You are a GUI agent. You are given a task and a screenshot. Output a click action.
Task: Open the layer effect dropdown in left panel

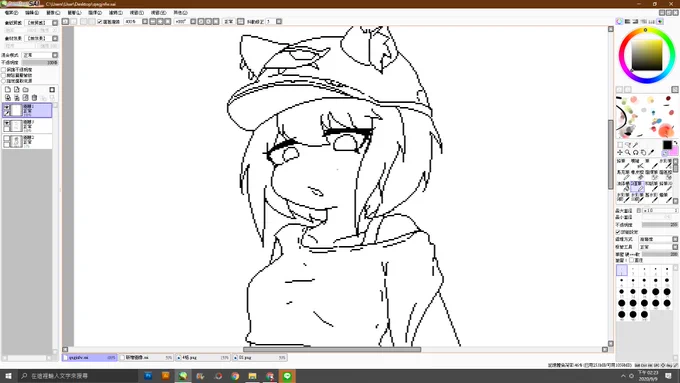[x=55, y=38]
